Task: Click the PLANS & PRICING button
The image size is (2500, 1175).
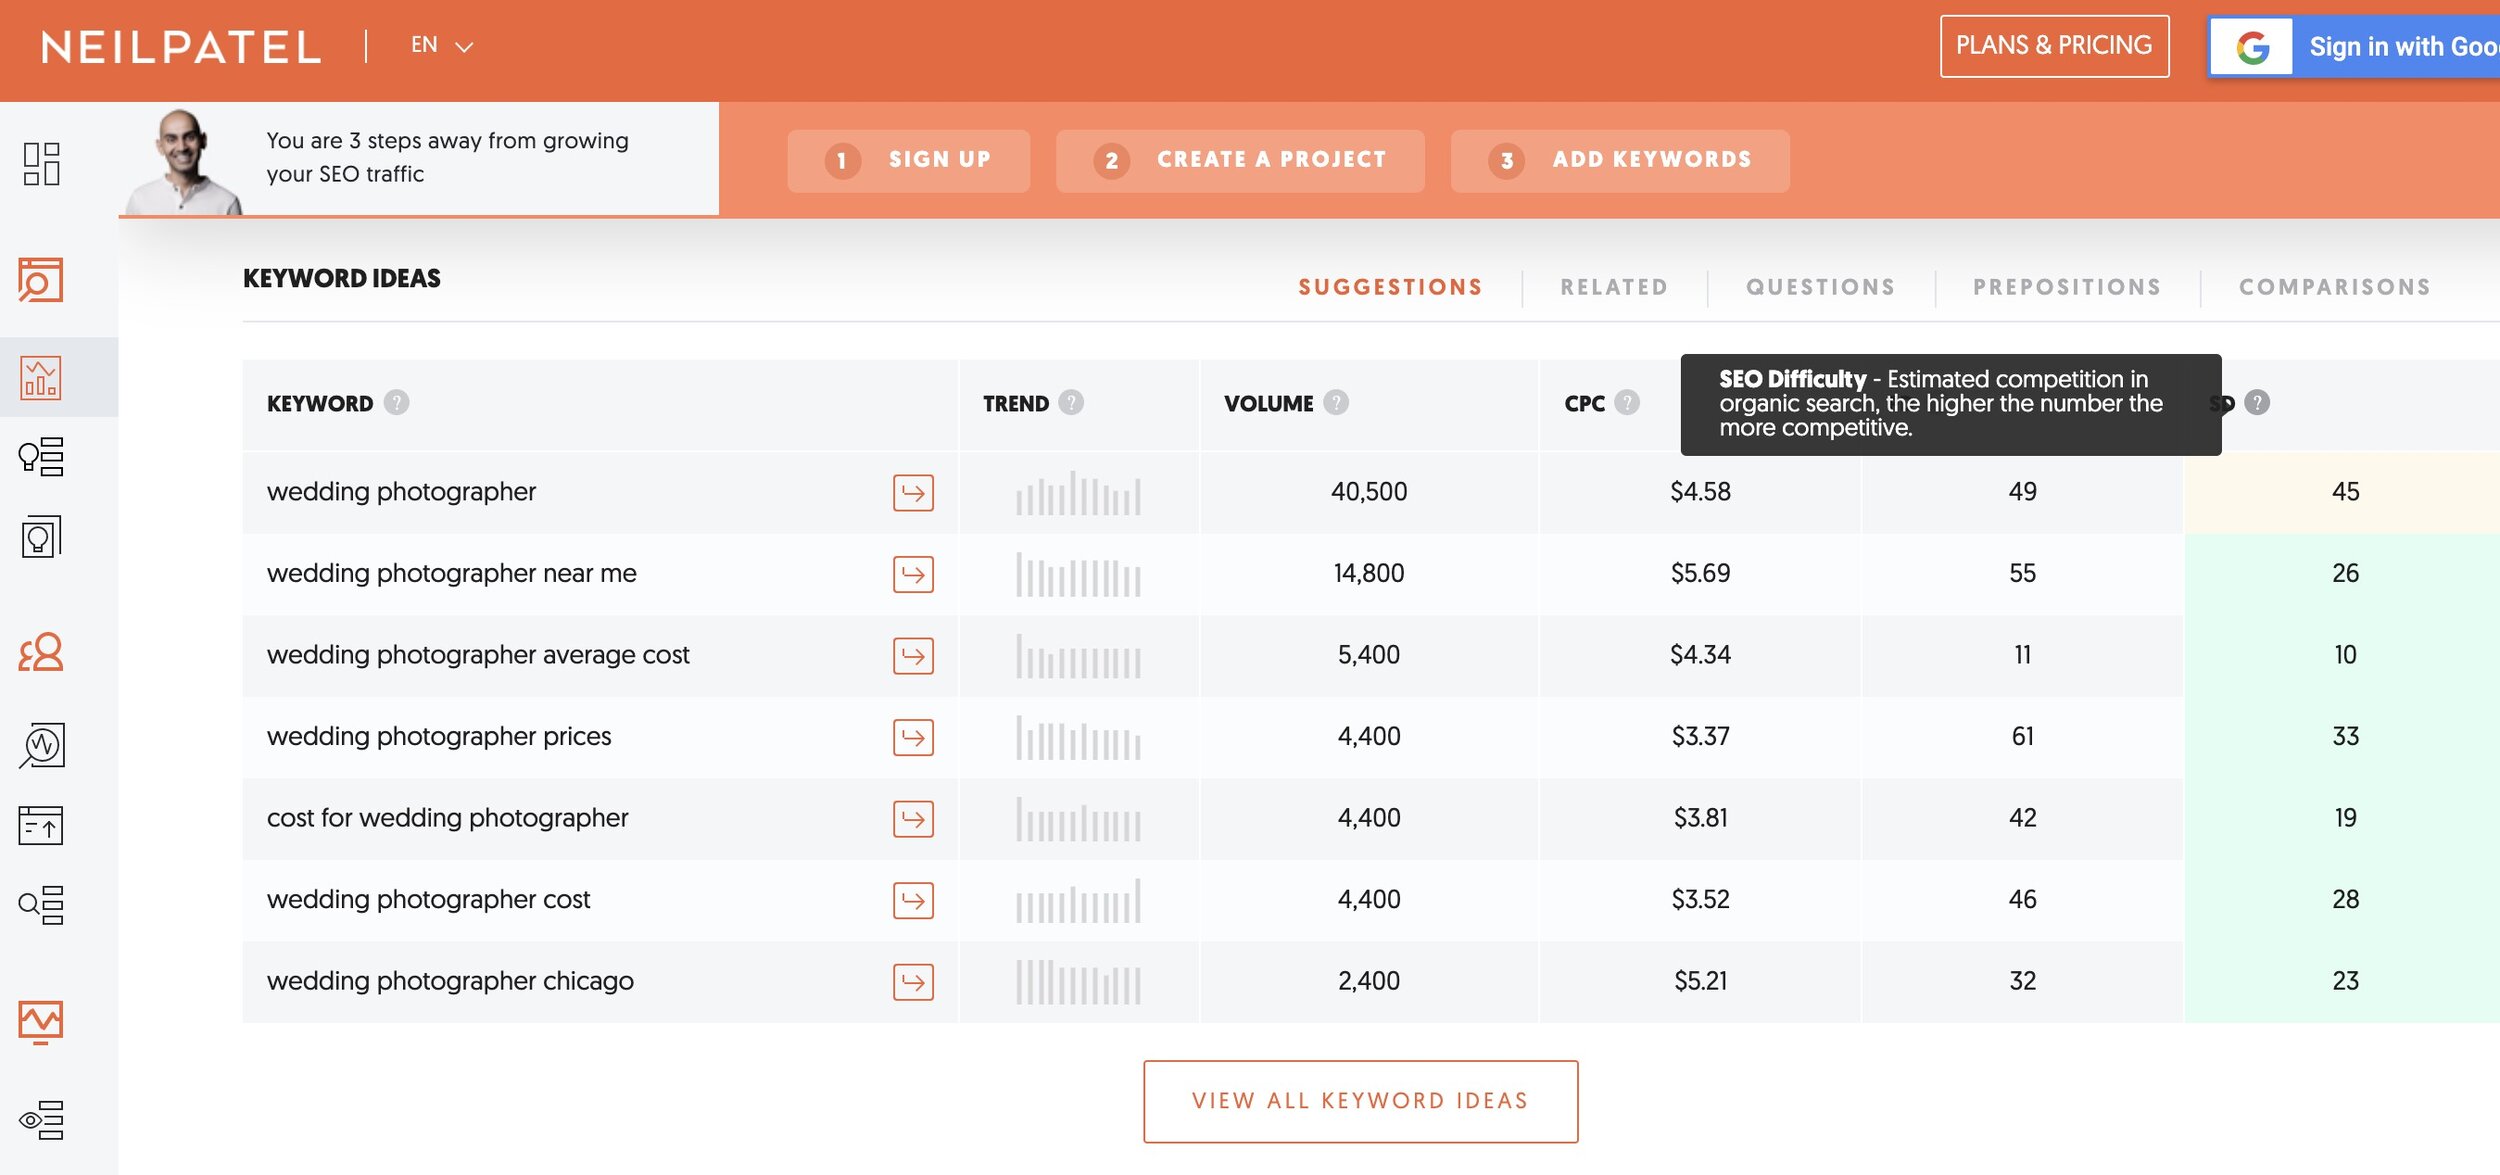Action: (2054, 46)
